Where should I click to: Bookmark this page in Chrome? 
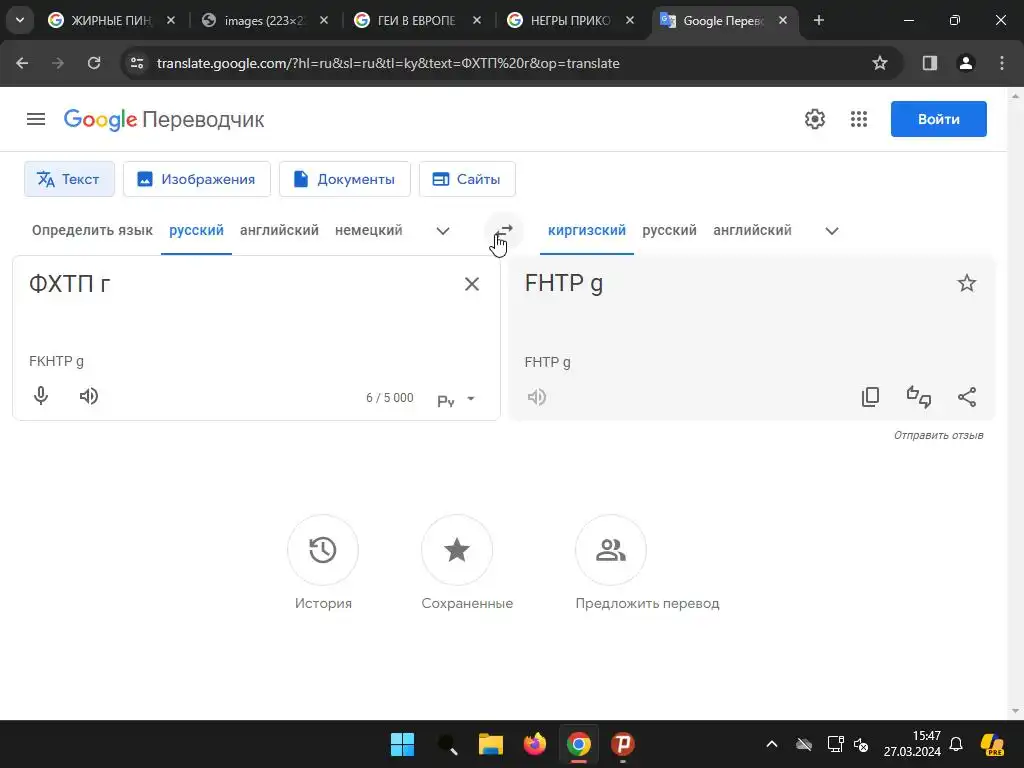click(x=880, y=63)
